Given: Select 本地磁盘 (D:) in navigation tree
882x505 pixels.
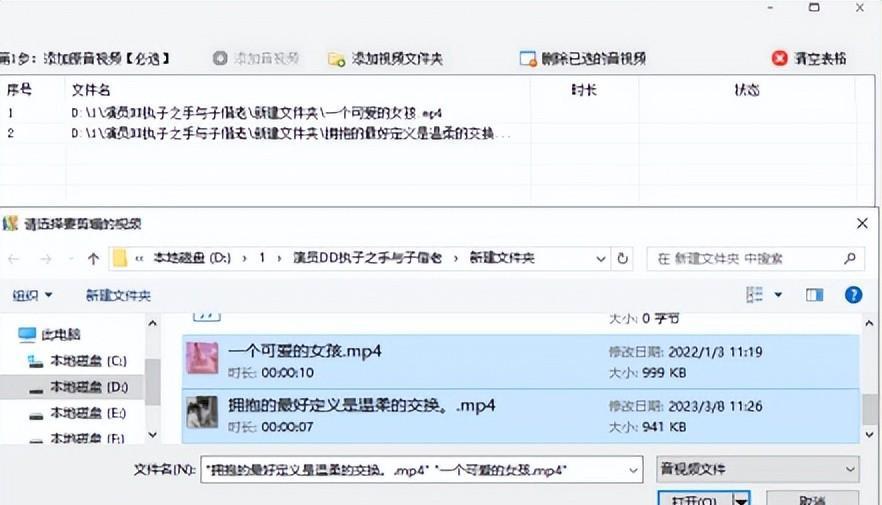Looking at the screenshot, I should pyautogui.click(x=78, y=387).
